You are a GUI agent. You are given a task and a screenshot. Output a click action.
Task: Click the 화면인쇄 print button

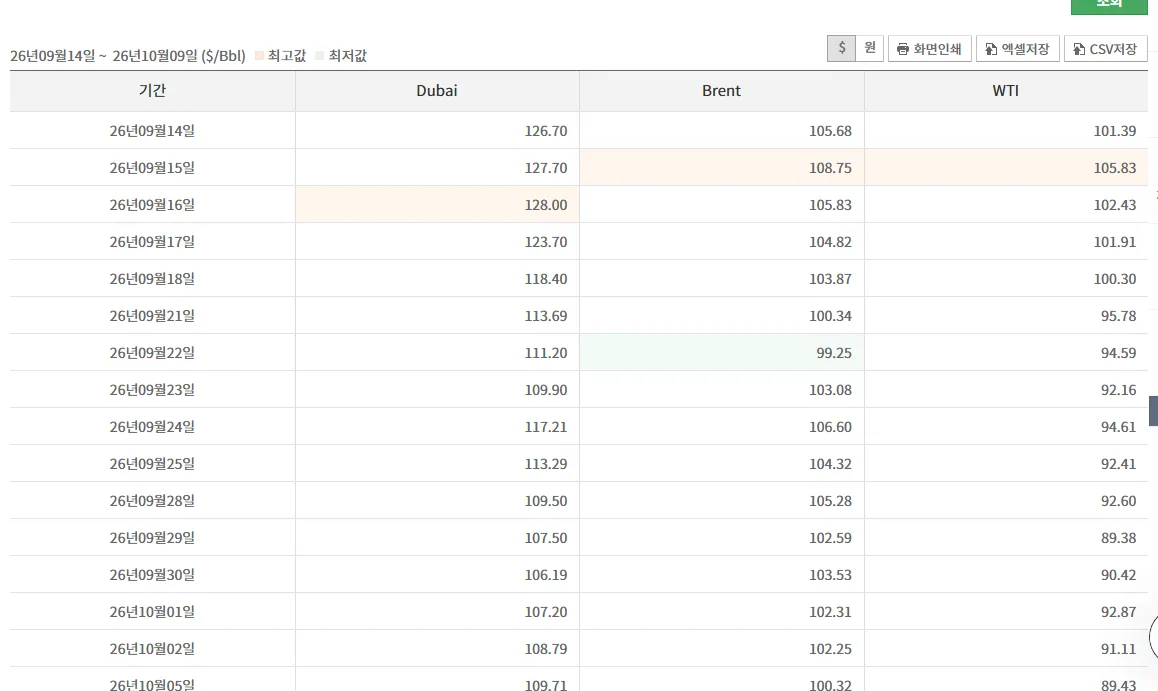click(929, 49)
